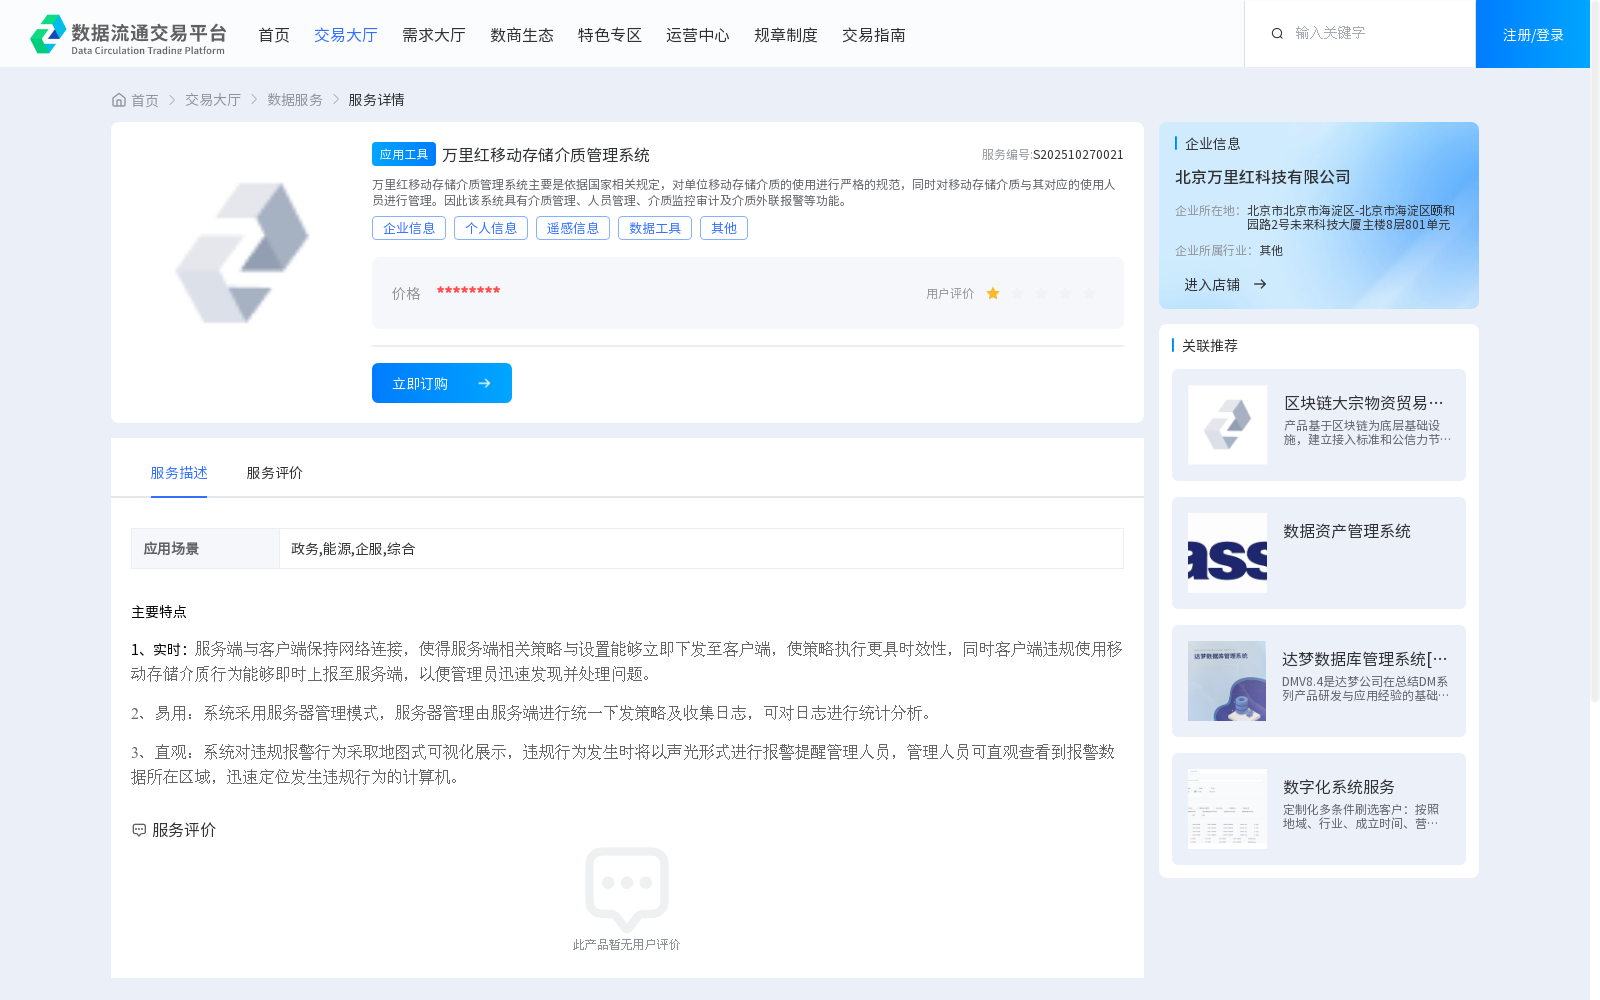Click the fifth rating star
This screenshot has height=1000, width=1600.
[1089, 293]
